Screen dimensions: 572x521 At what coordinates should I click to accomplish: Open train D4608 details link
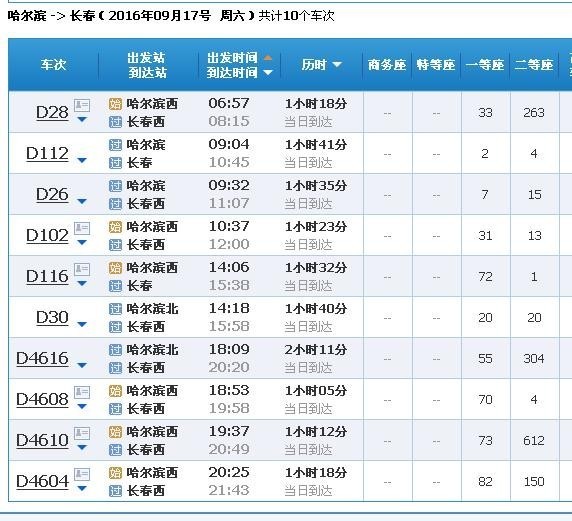42,400
